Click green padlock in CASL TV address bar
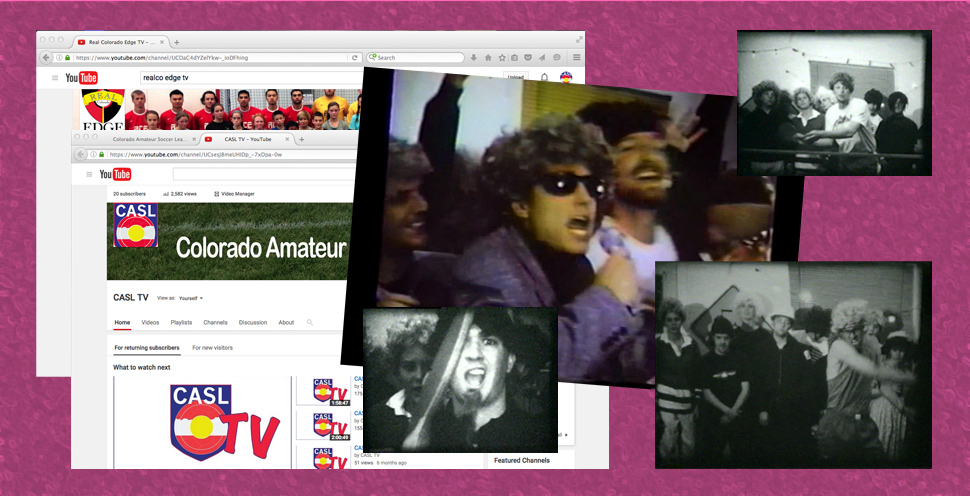970x496 pixels. 101,155
